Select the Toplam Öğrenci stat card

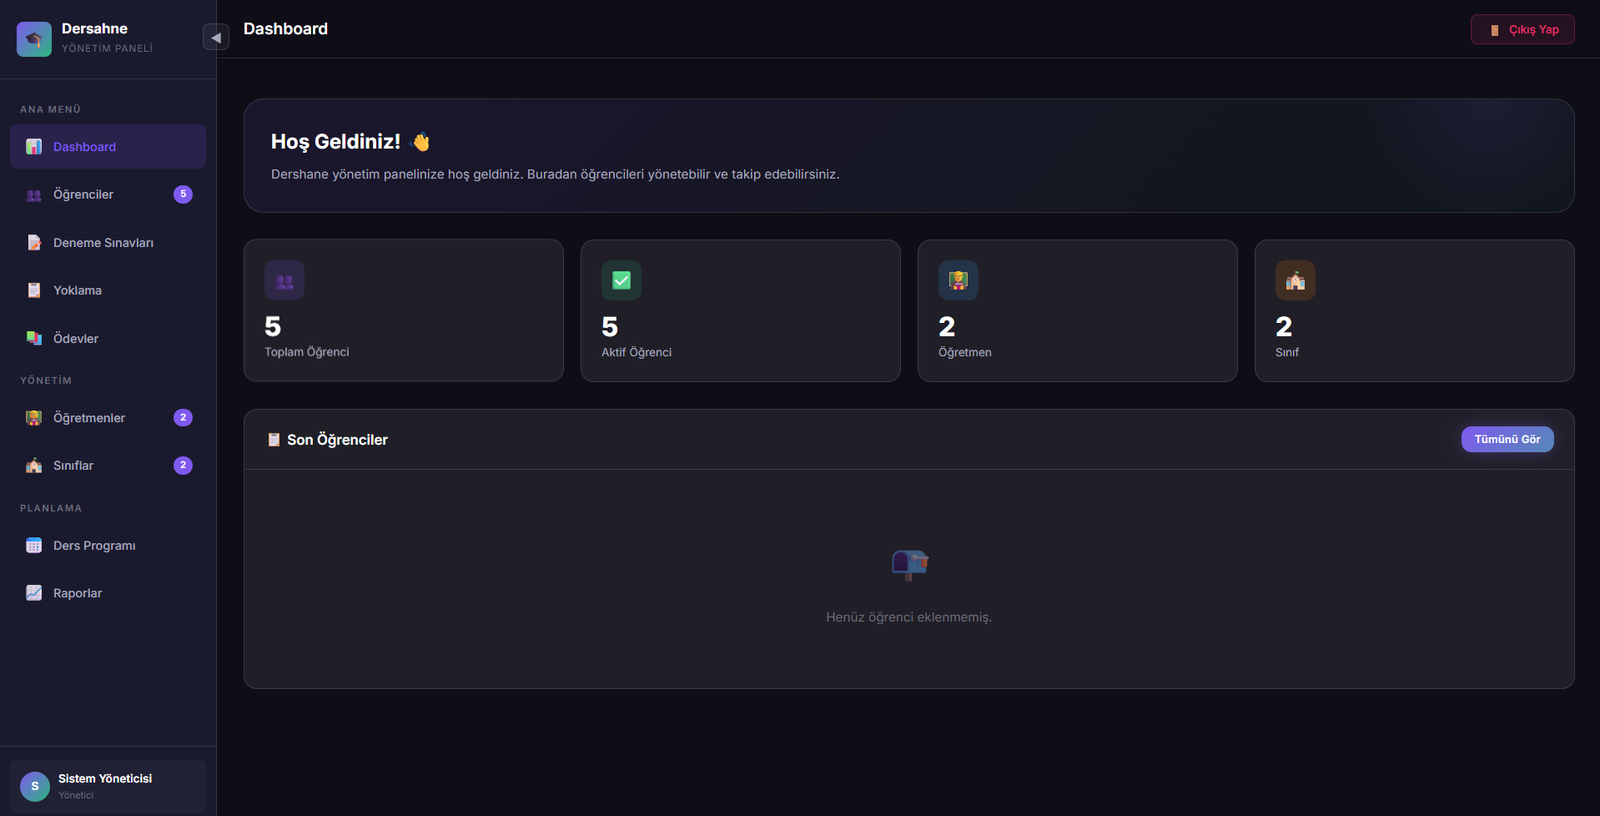pyautogui.click(x=403, y=310)
